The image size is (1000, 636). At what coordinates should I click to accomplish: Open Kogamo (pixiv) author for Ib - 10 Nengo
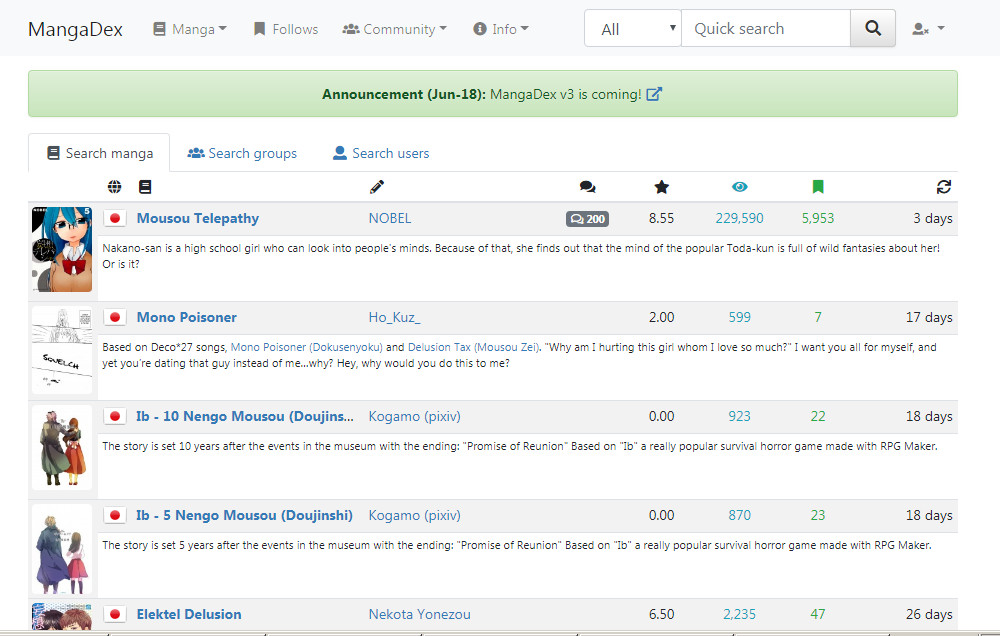[x=415, y=416]
